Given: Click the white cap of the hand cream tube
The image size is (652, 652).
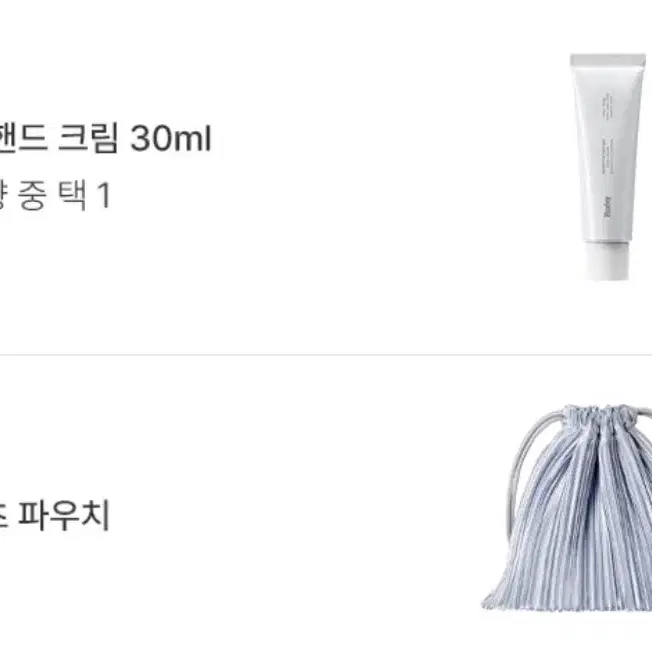Looking at the screenshot, I should point(608,261).
